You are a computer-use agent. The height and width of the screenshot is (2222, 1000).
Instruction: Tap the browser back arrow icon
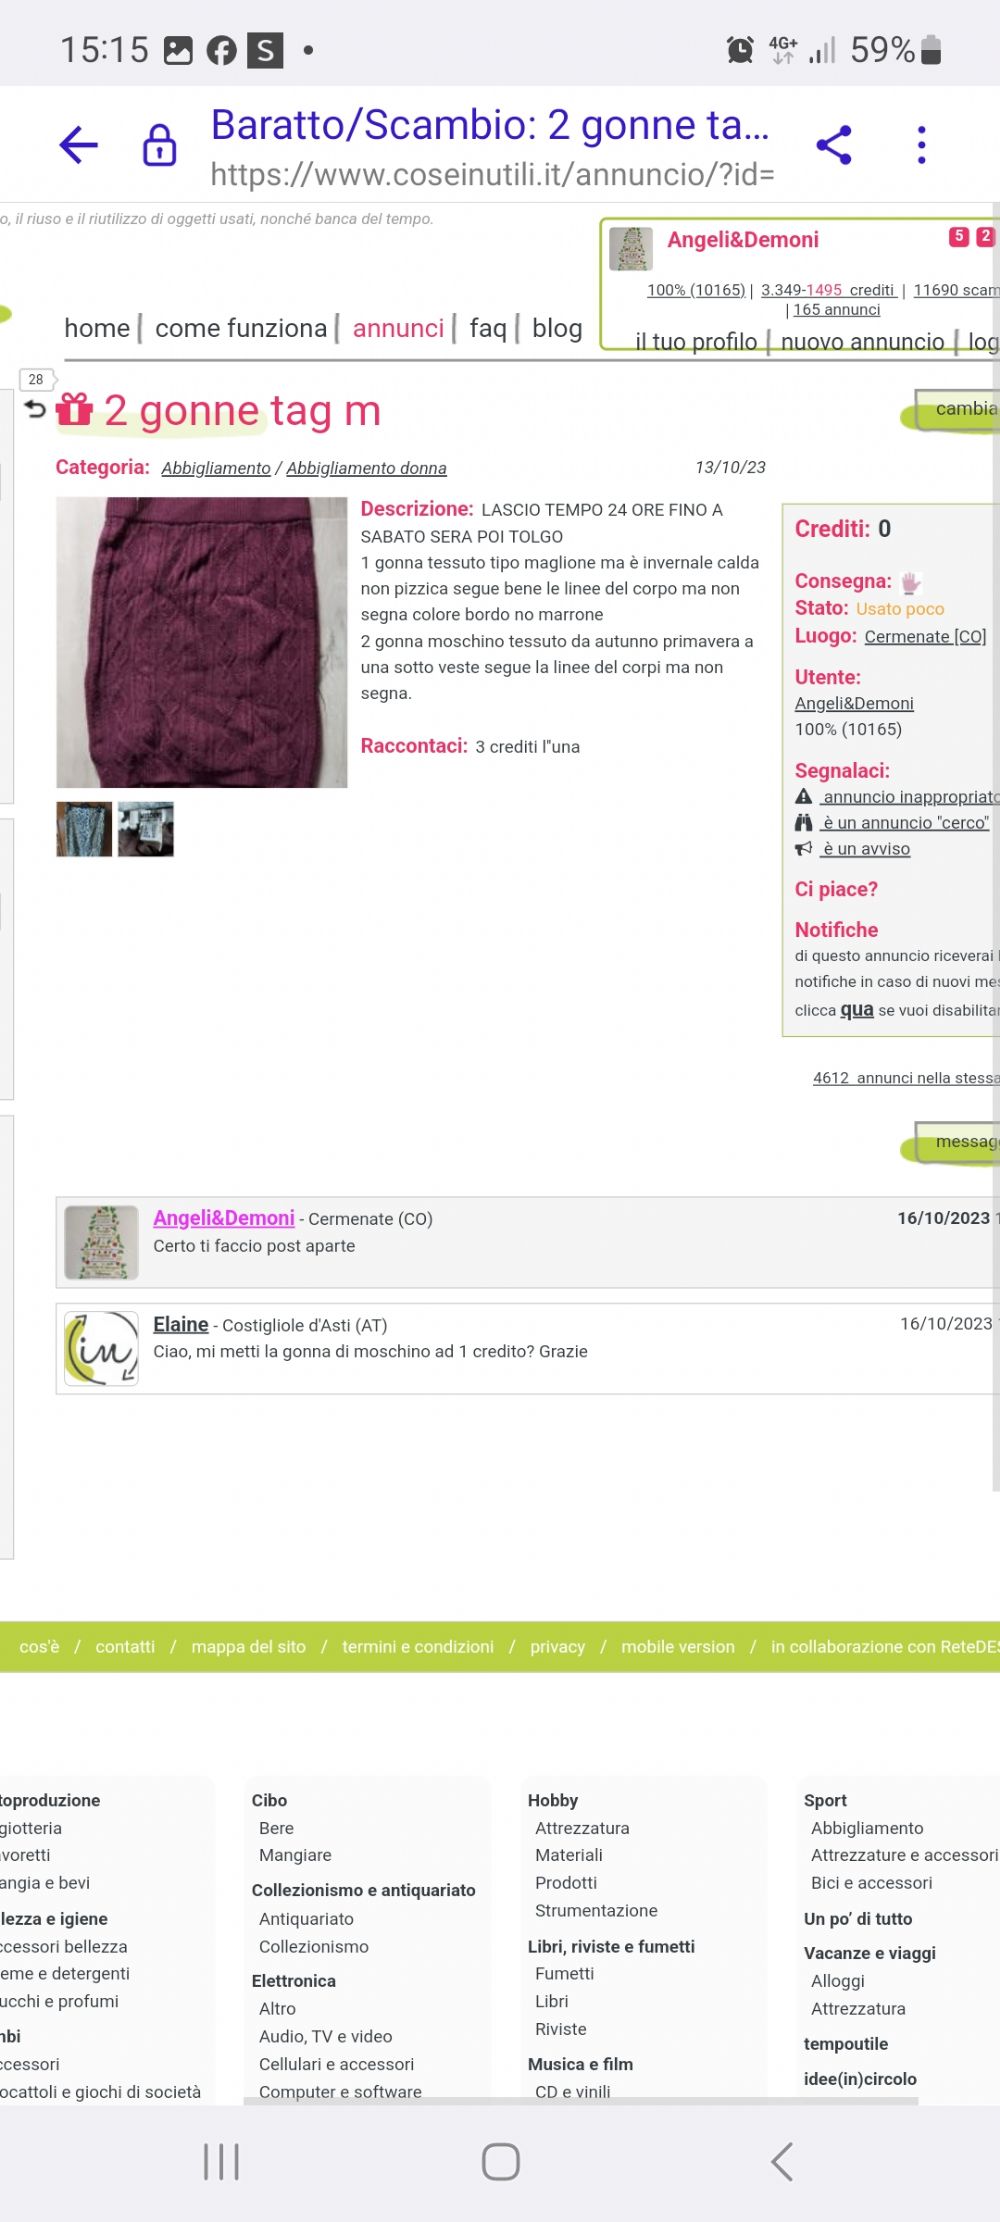78,145
